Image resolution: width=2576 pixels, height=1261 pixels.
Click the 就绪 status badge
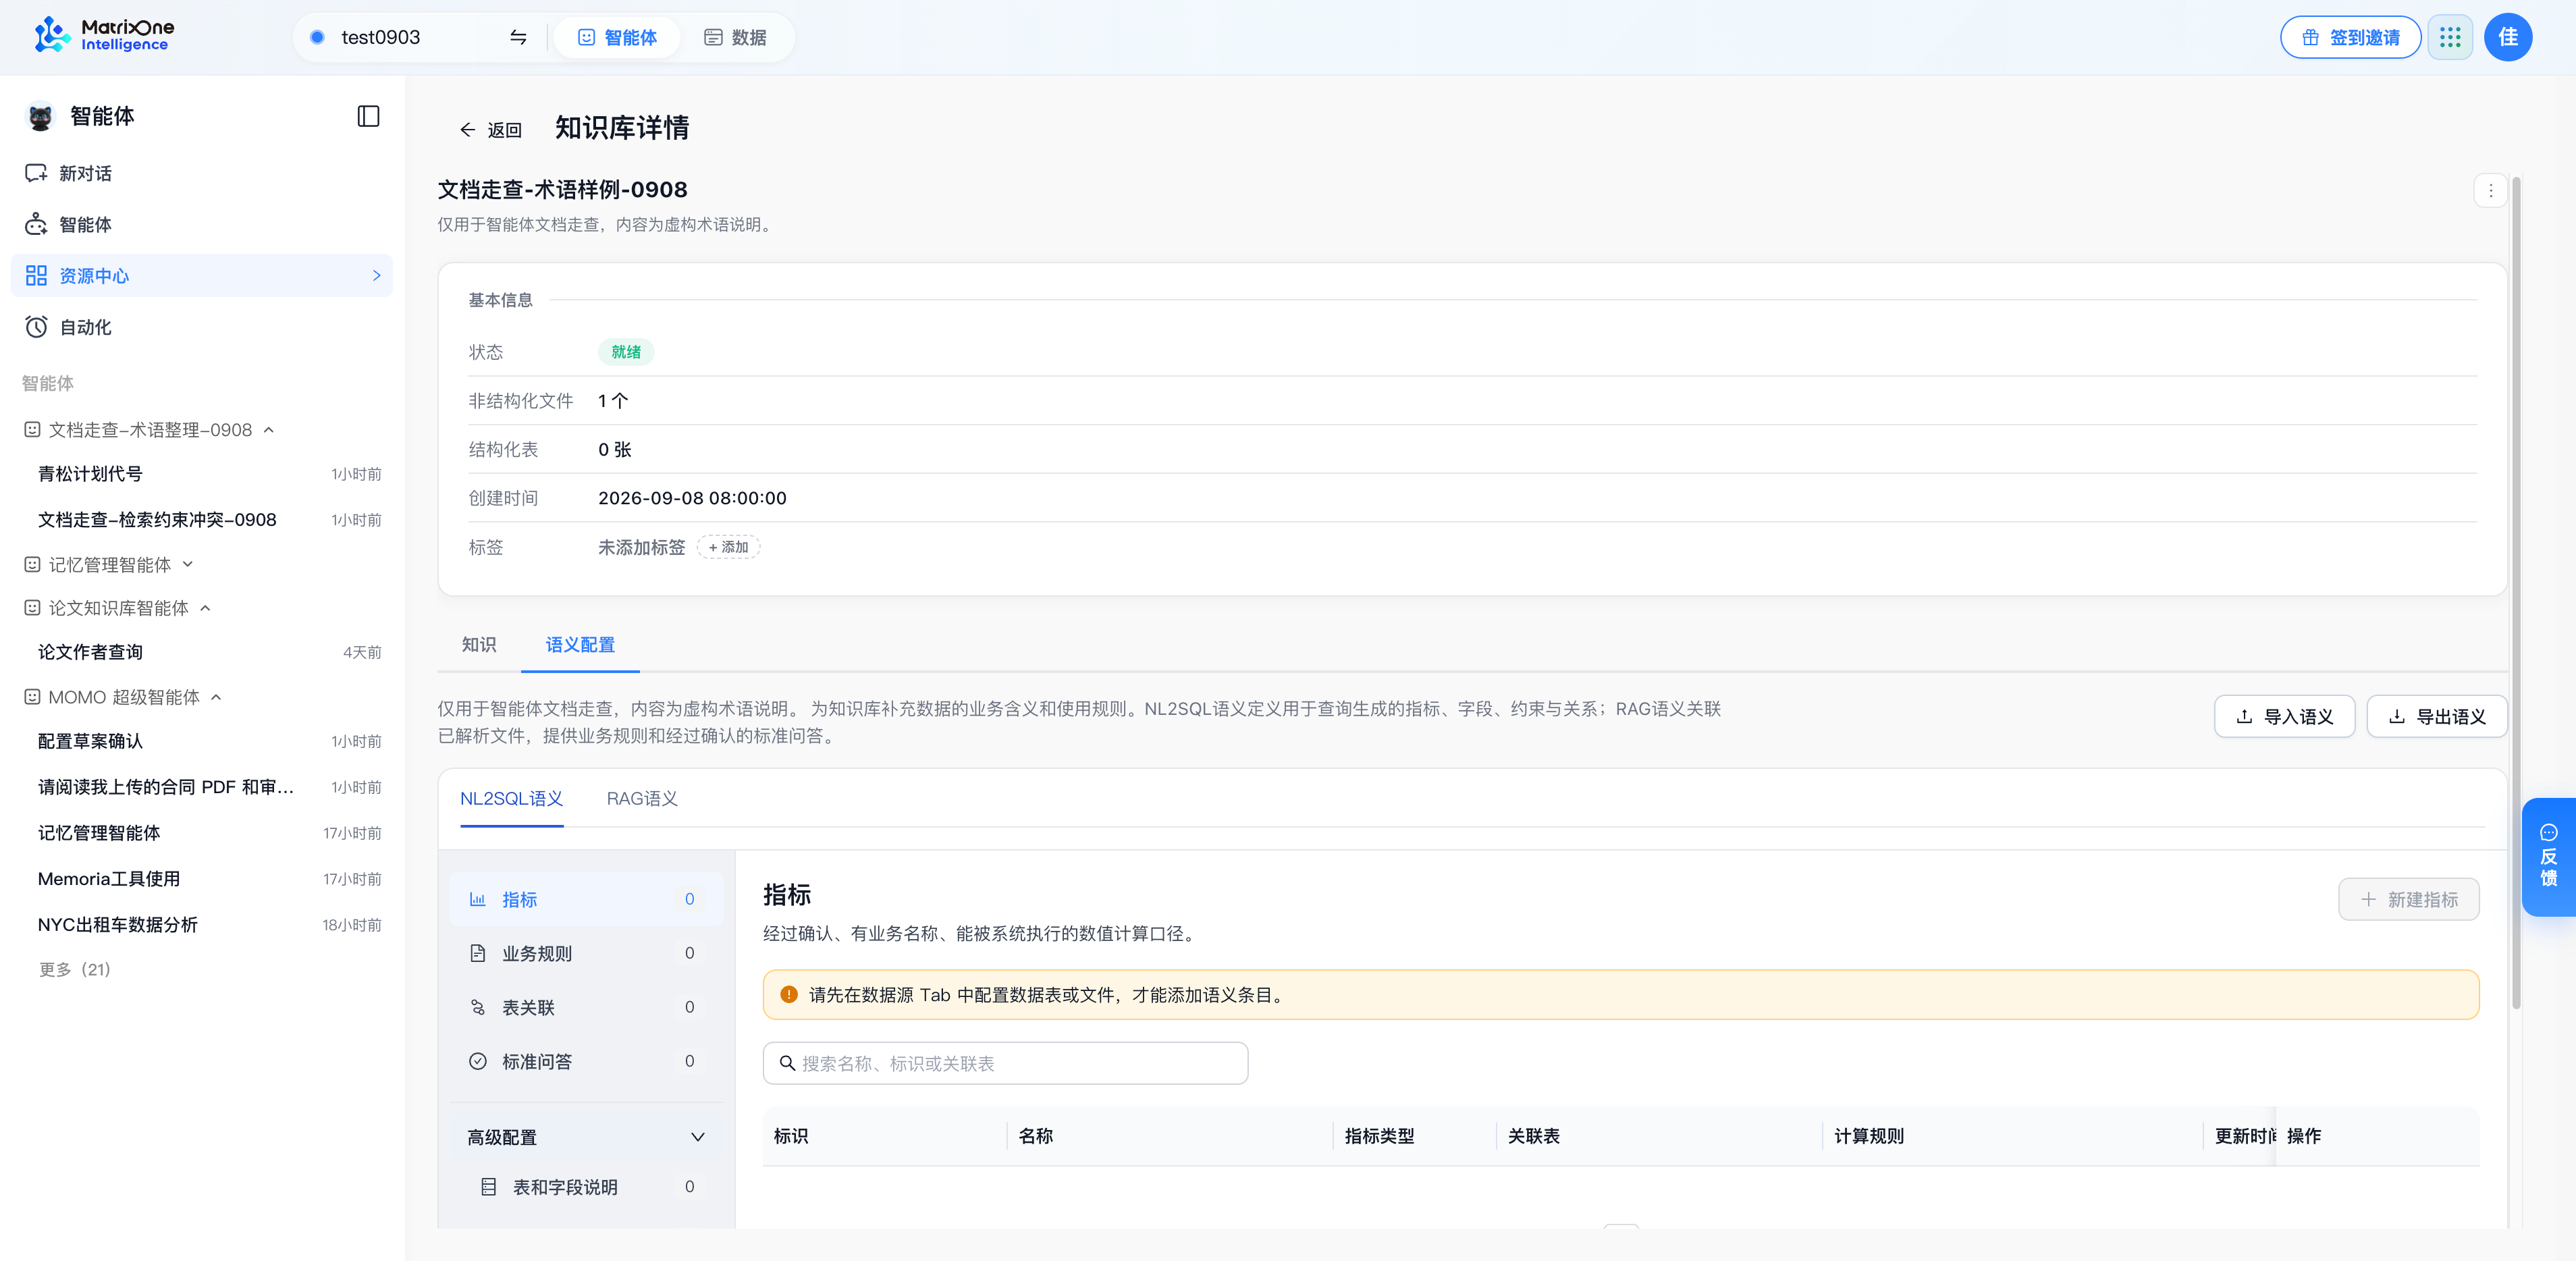point(626,352)
